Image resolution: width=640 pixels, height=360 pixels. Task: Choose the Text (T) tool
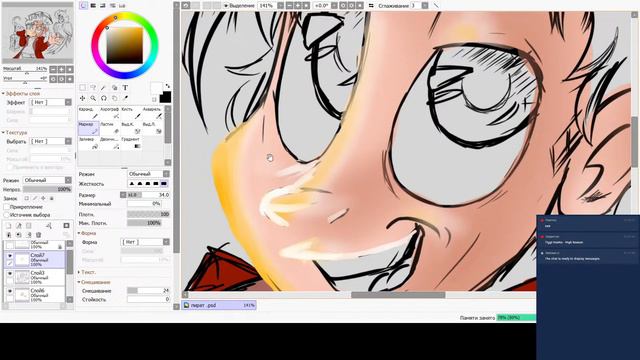[125, 88]
